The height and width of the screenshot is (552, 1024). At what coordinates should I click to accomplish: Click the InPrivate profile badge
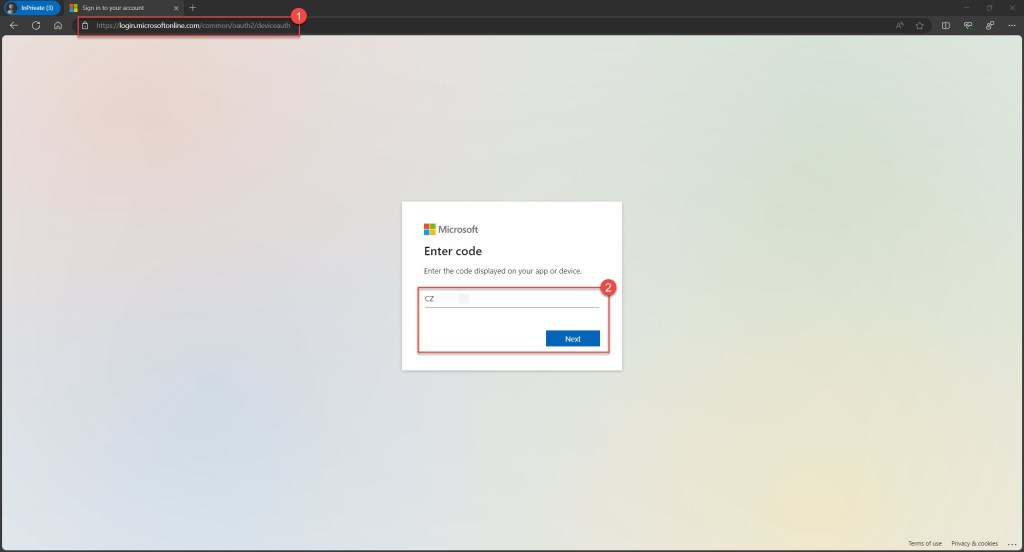pyautogui.click(x=31, y=7)
